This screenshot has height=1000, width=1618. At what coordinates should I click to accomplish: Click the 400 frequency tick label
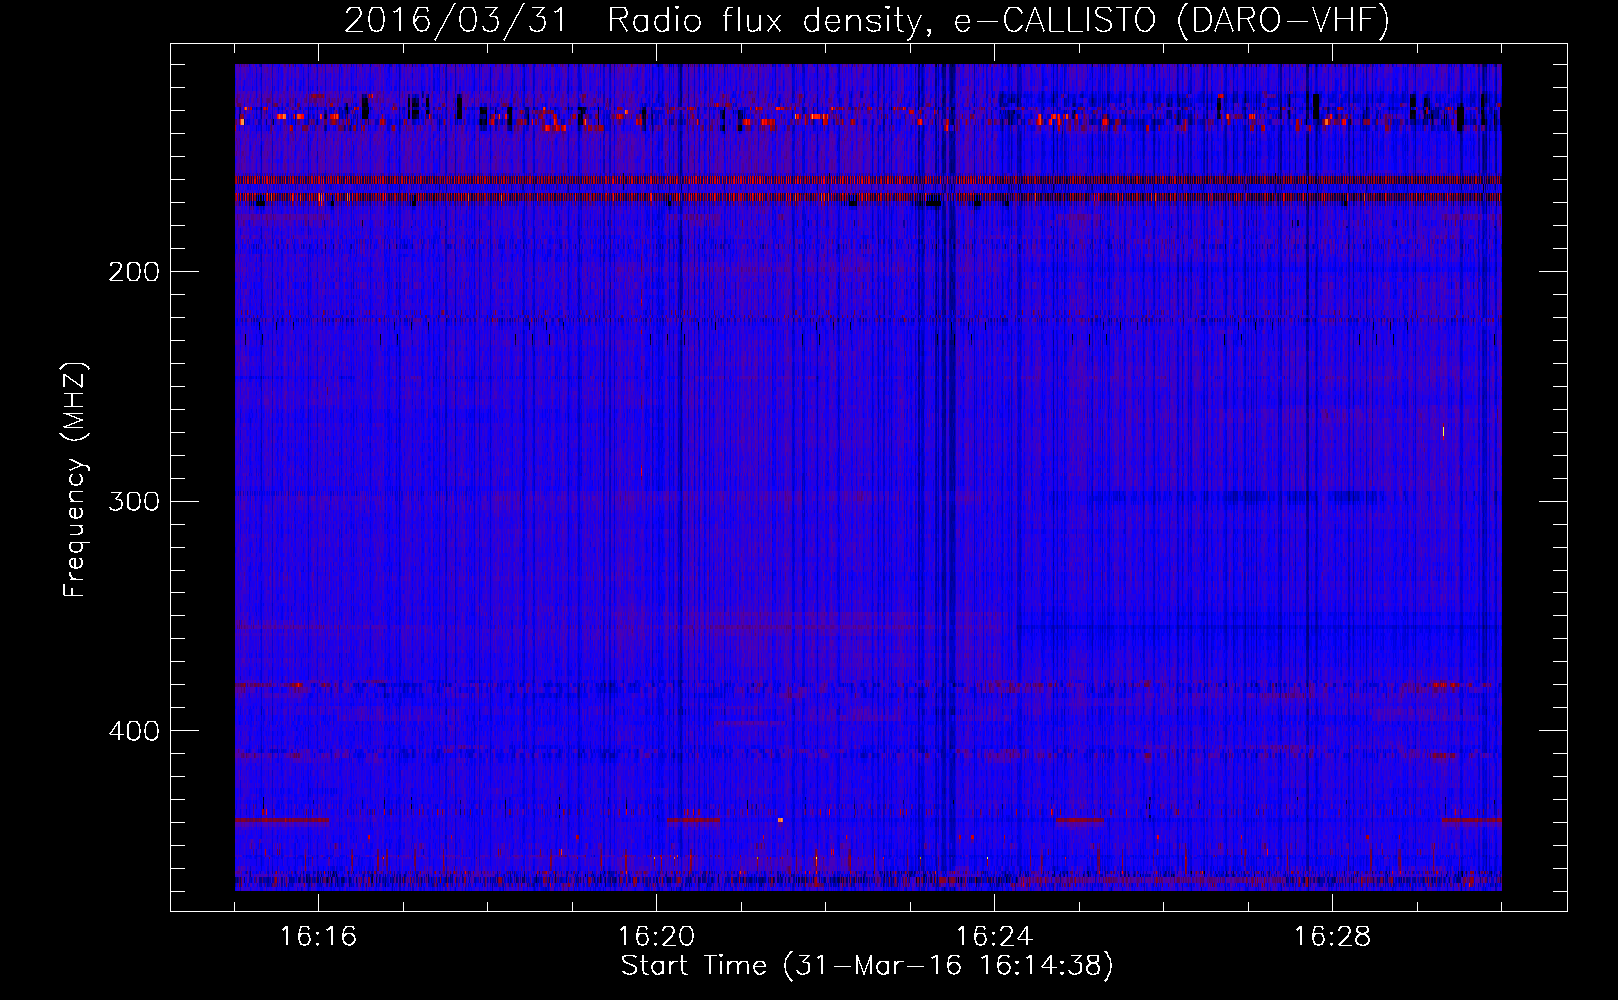click(134, 731)
